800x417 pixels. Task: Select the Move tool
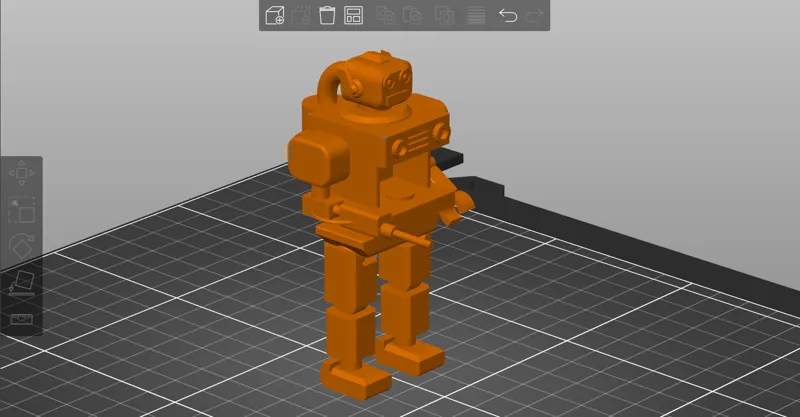21,173
